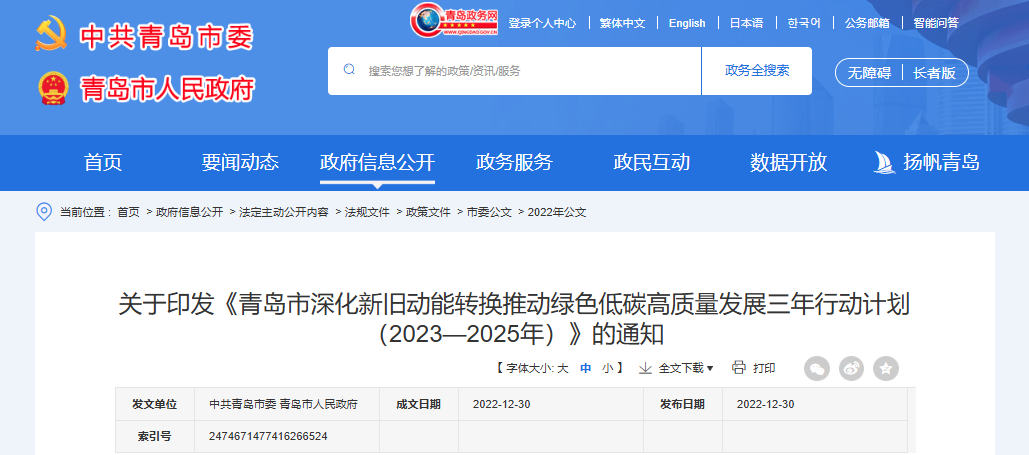Click the 政务全搜索 button
Image resolution: width=1029 pixels, height=455 pixels.
[757, 70]
